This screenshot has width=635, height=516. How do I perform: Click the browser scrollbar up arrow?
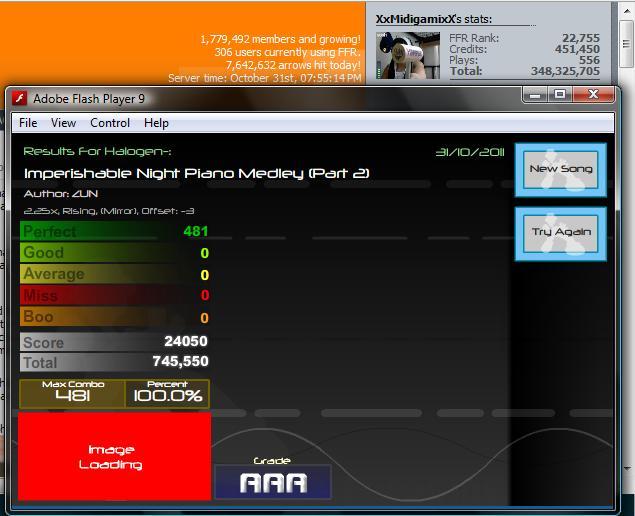coord(626,11)
